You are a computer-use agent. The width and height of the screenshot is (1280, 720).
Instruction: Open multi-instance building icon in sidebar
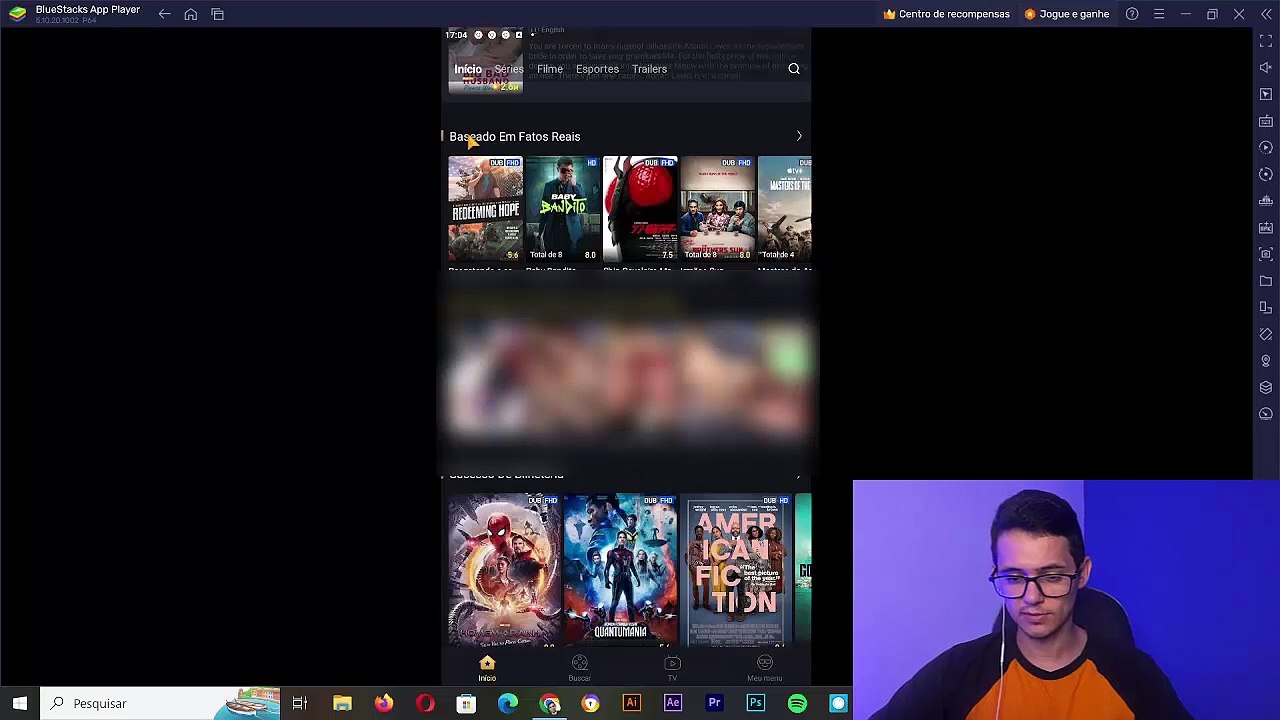[1266, 201]
